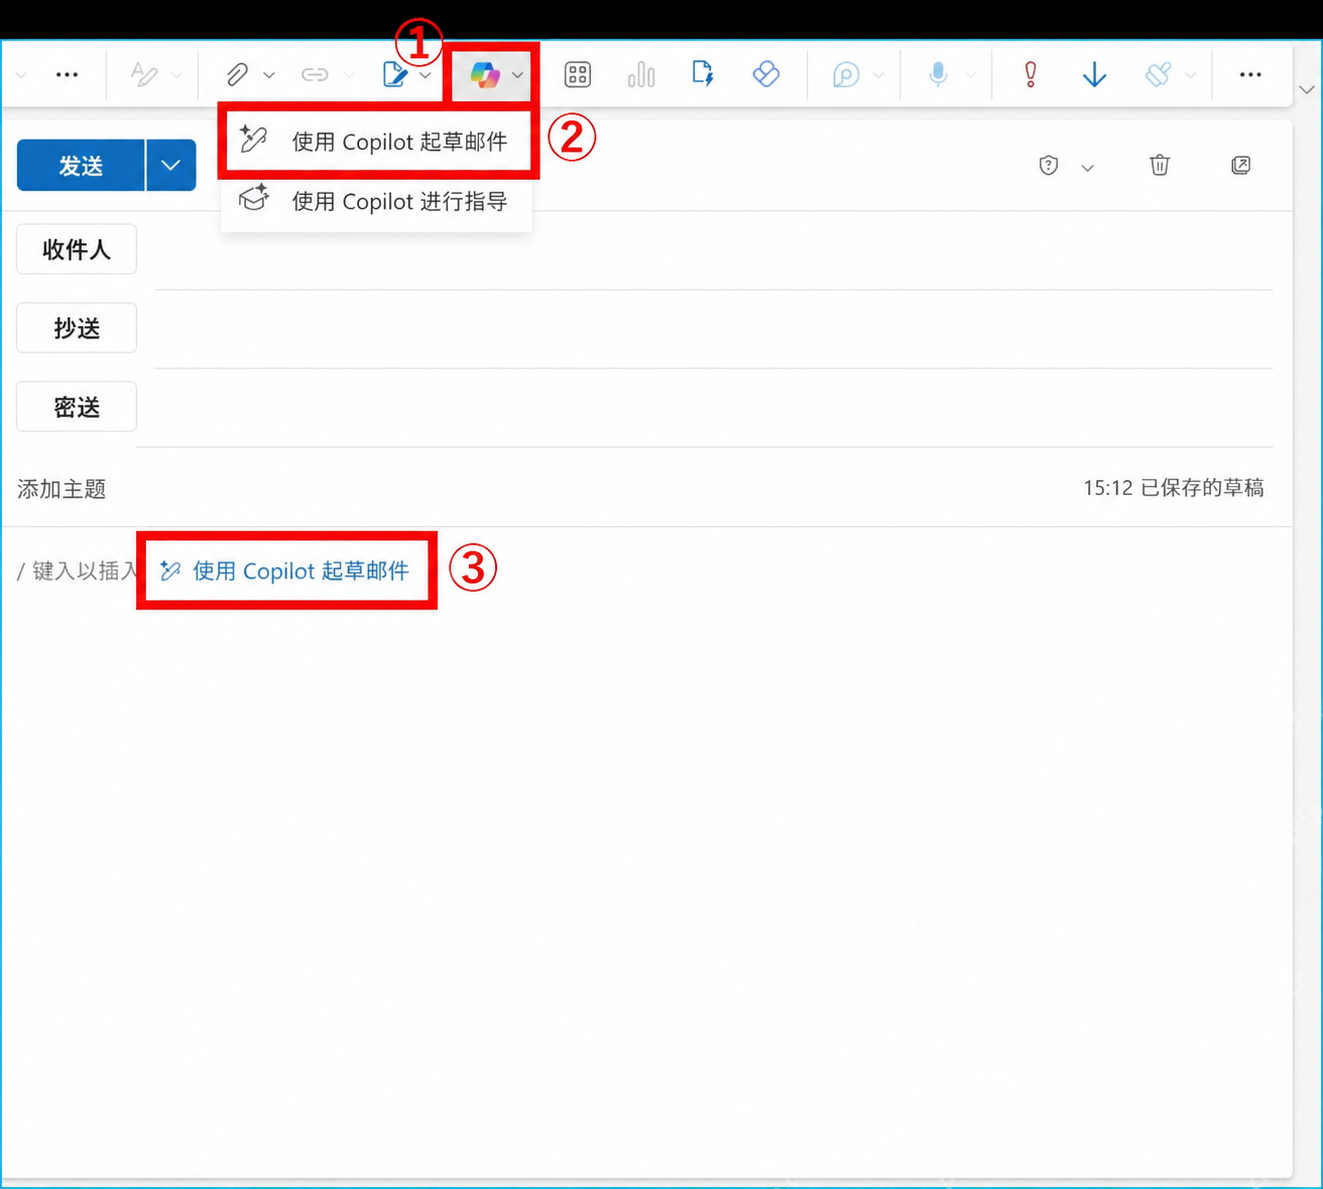Image resolution: width=1323 pixels, height=1189 pixels.
Task: Click the colorful Copilot icon
Action: (x=485, y=74)
